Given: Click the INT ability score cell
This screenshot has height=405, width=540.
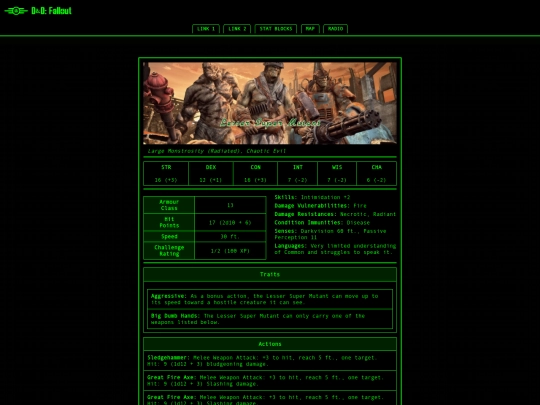Looking at the screenshot, I should point(298,174).
